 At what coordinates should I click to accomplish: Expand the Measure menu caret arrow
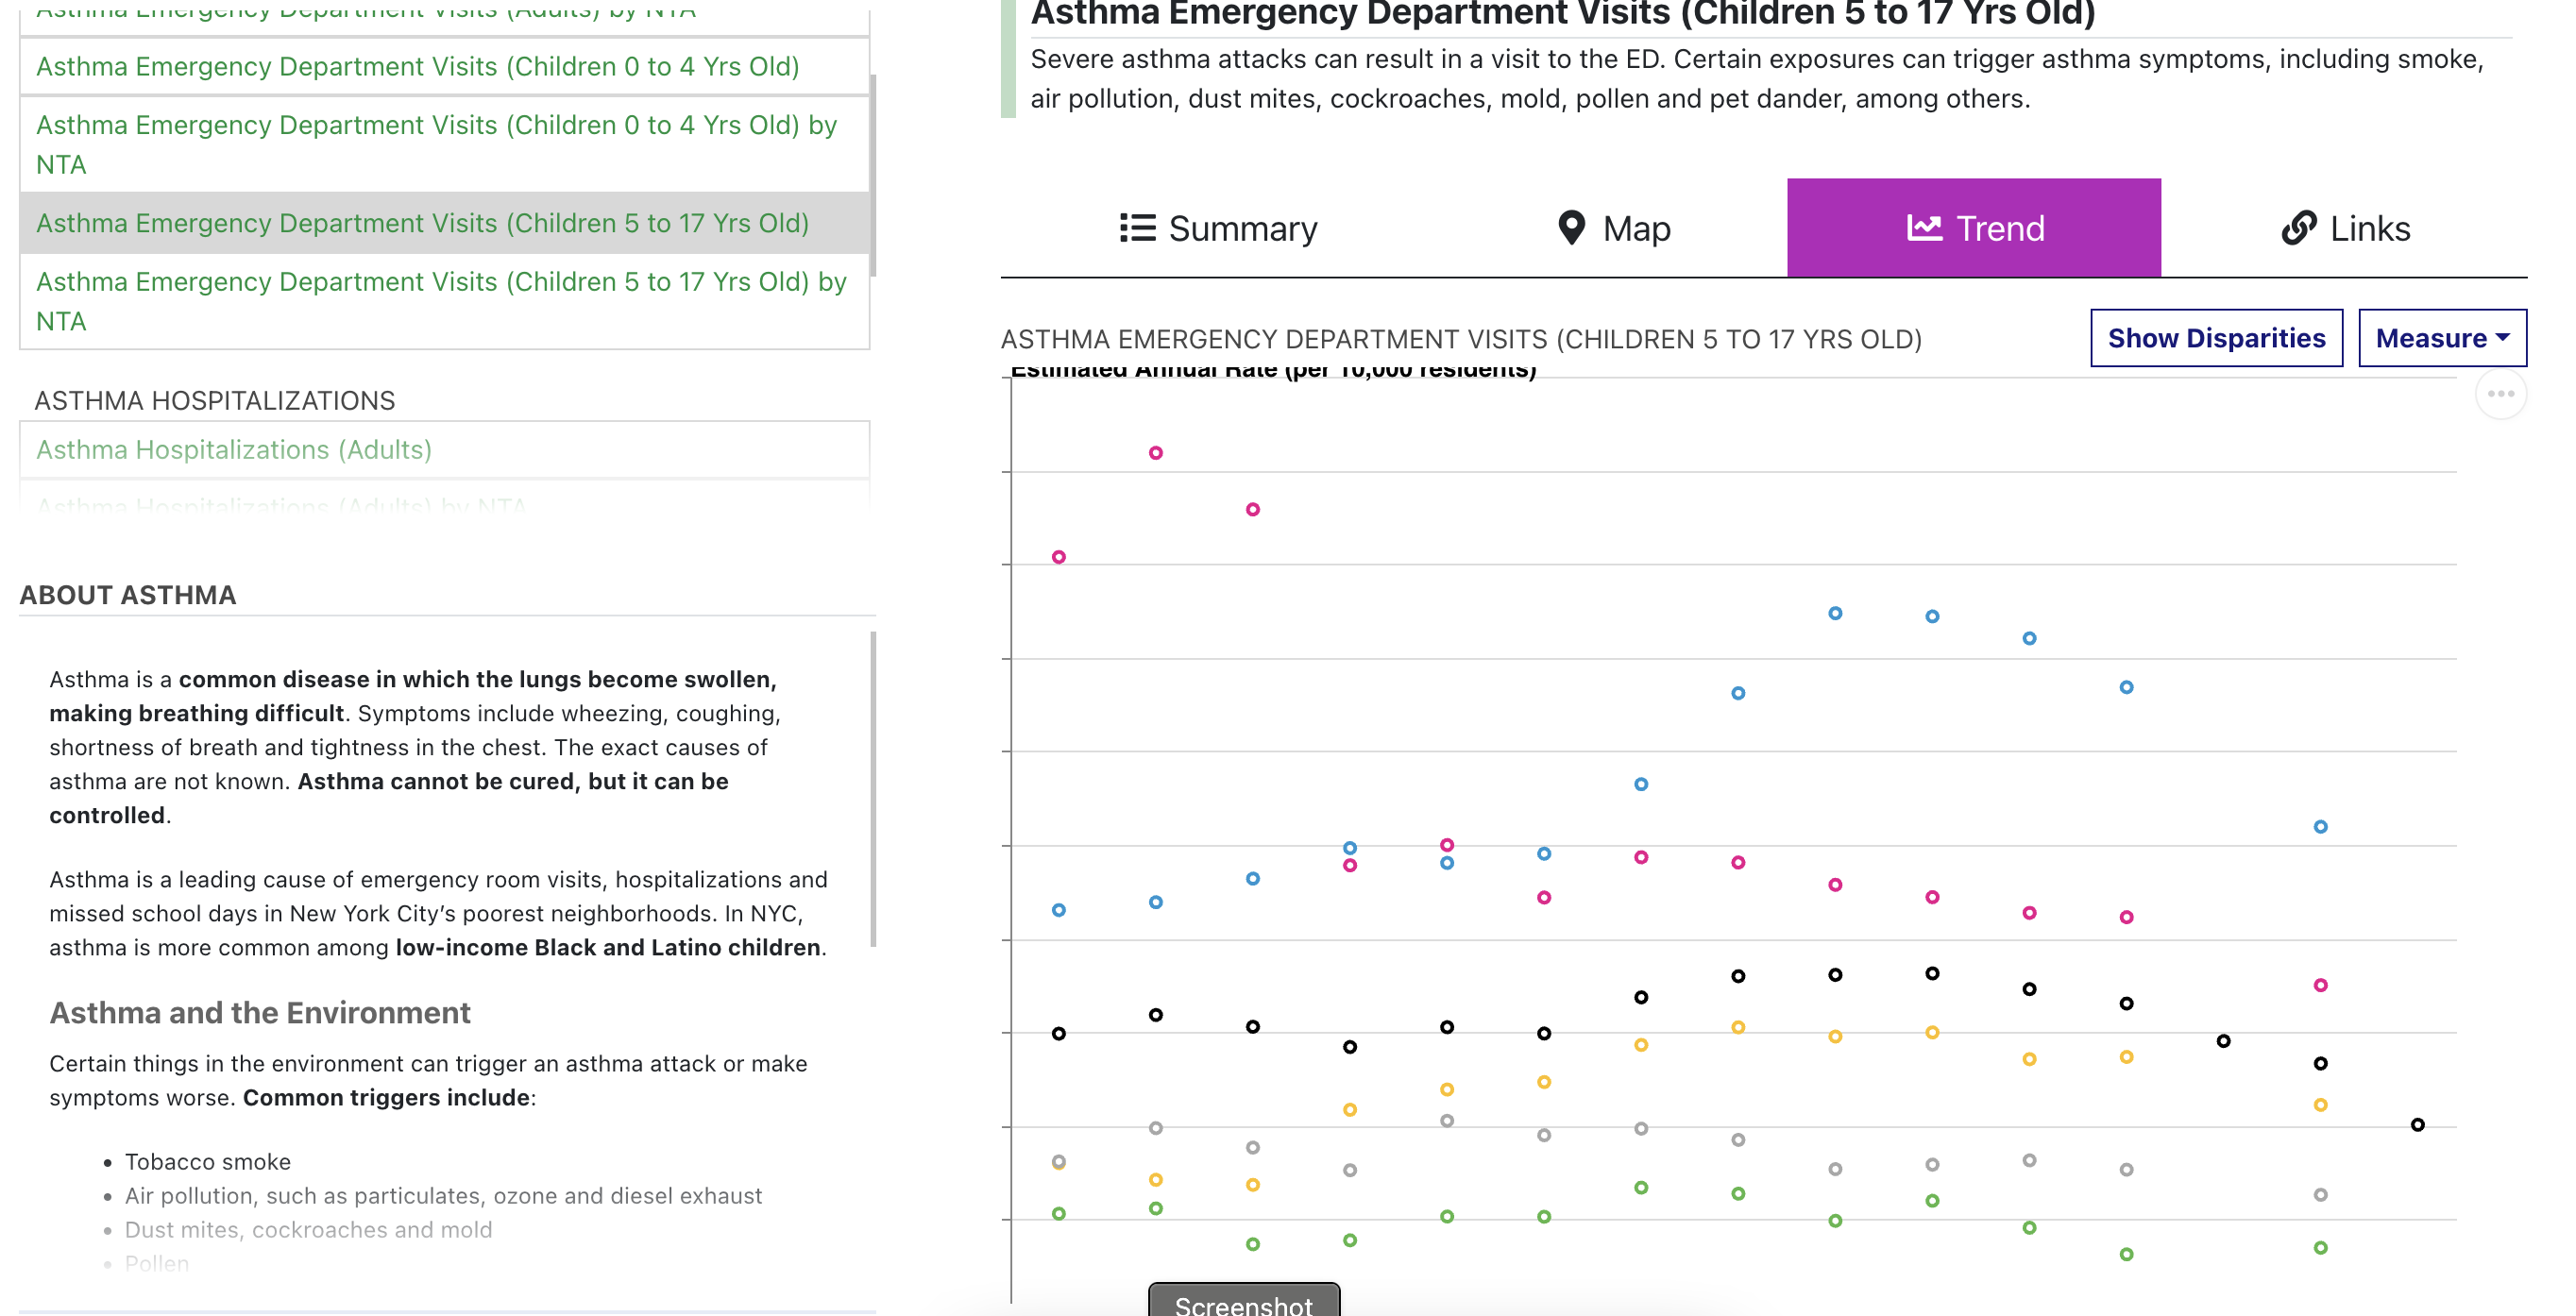point(2503,338)
